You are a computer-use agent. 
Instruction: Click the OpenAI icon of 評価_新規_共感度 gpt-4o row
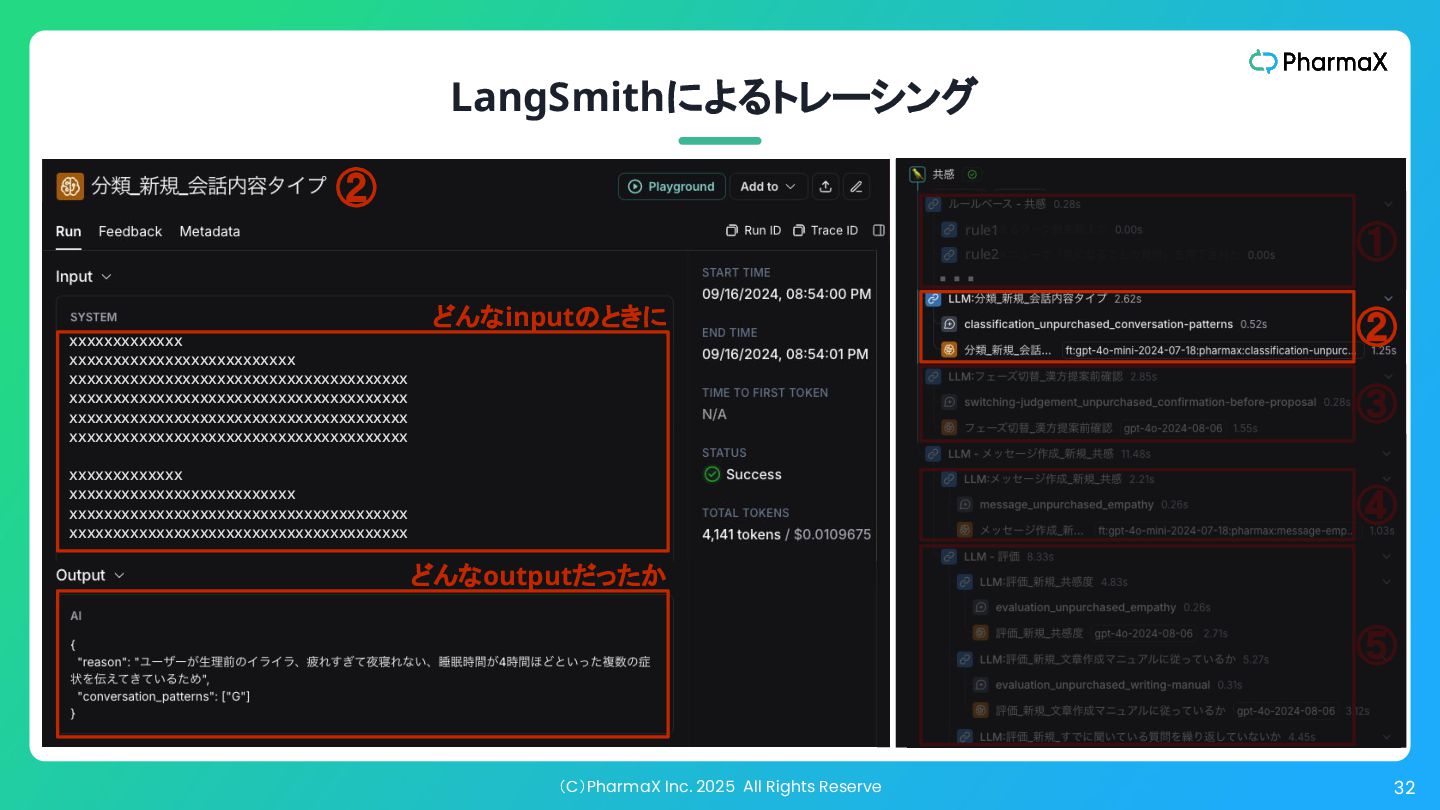(x=981, y=634)
